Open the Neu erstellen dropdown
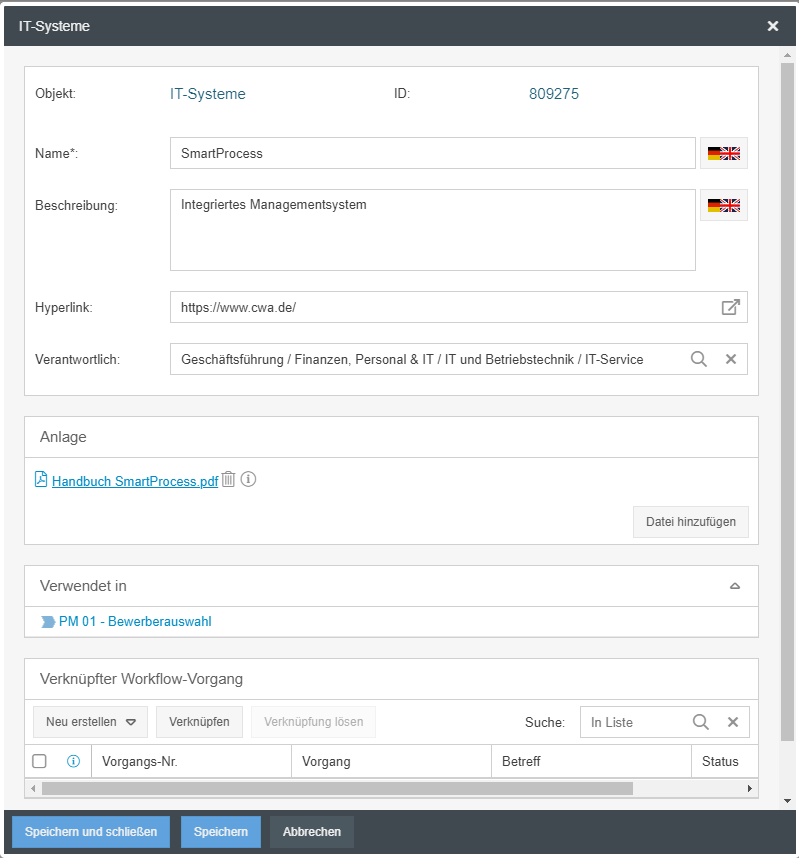 (90, 722)
